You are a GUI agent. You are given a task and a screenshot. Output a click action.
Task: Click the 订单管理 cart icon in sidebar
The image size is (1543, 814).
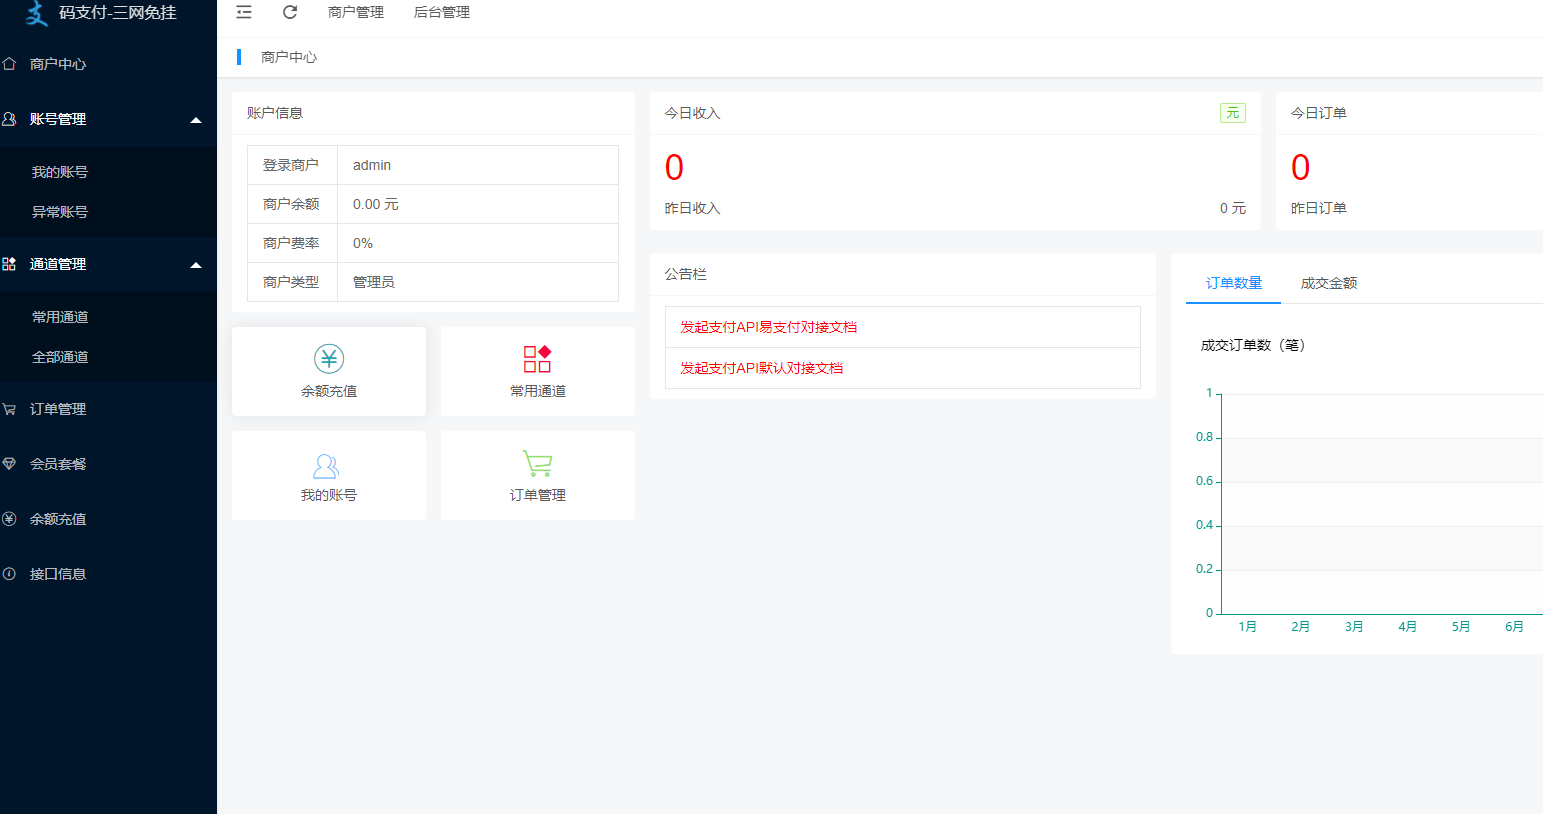pos(9,409)
